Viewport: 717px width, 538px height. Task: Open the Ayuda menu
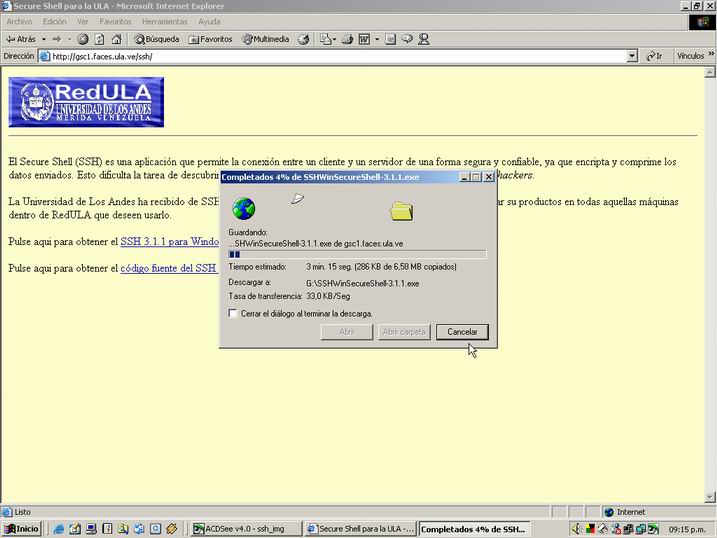click(209, 21)
